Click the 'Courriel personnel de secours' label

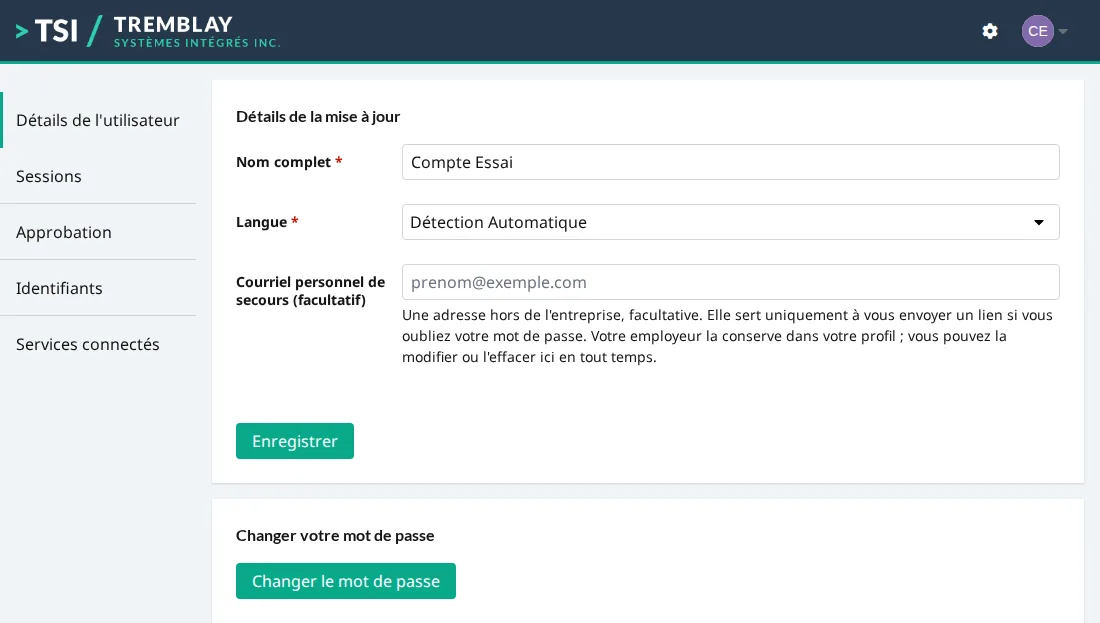pyautogui.click(x=310, y=291)
